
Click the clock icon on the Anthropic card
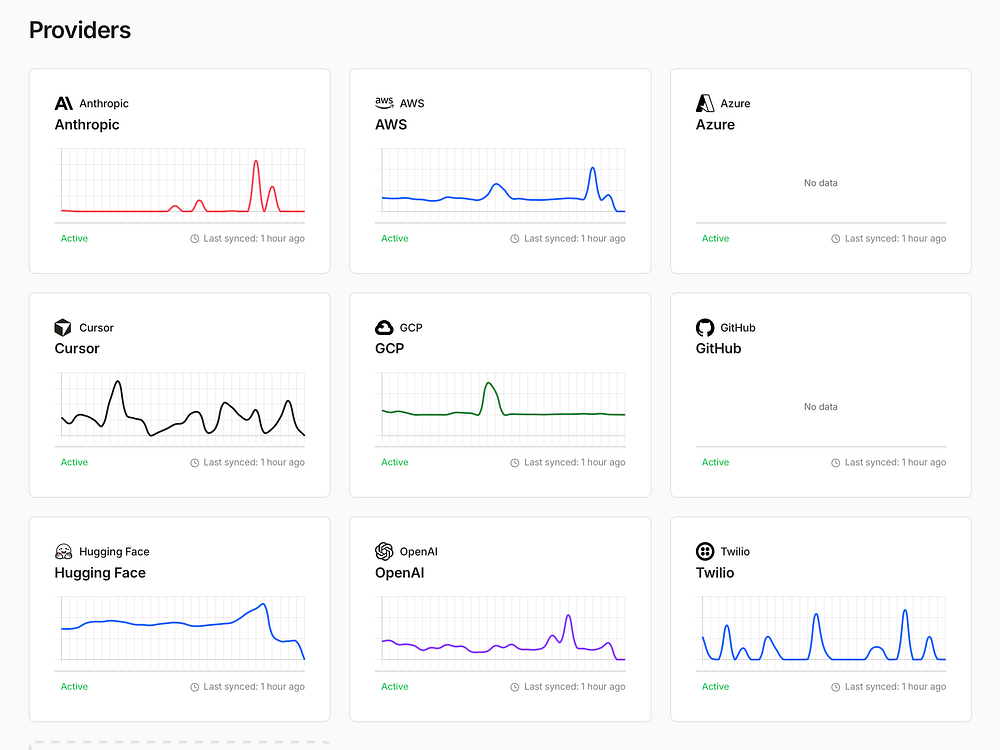(x=195, y=239)
